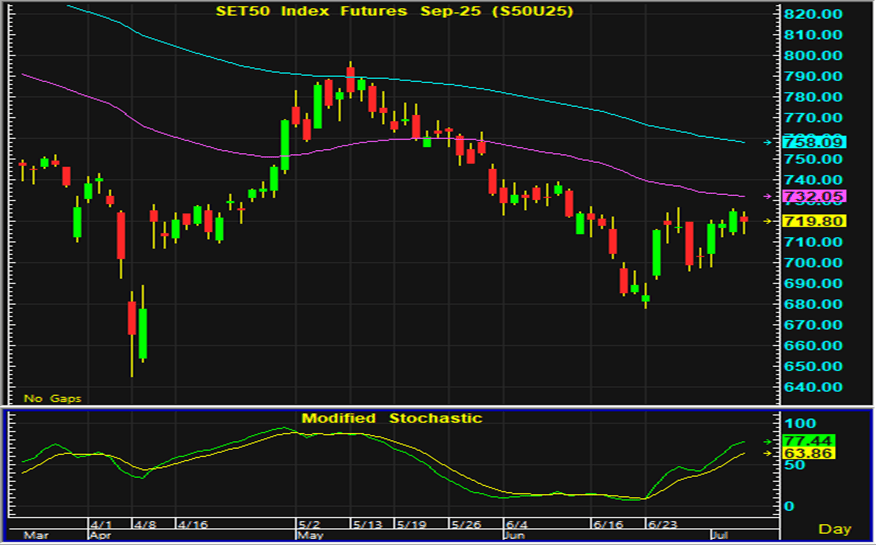Click the magenta arrow beside 732.05

point(768,196)
